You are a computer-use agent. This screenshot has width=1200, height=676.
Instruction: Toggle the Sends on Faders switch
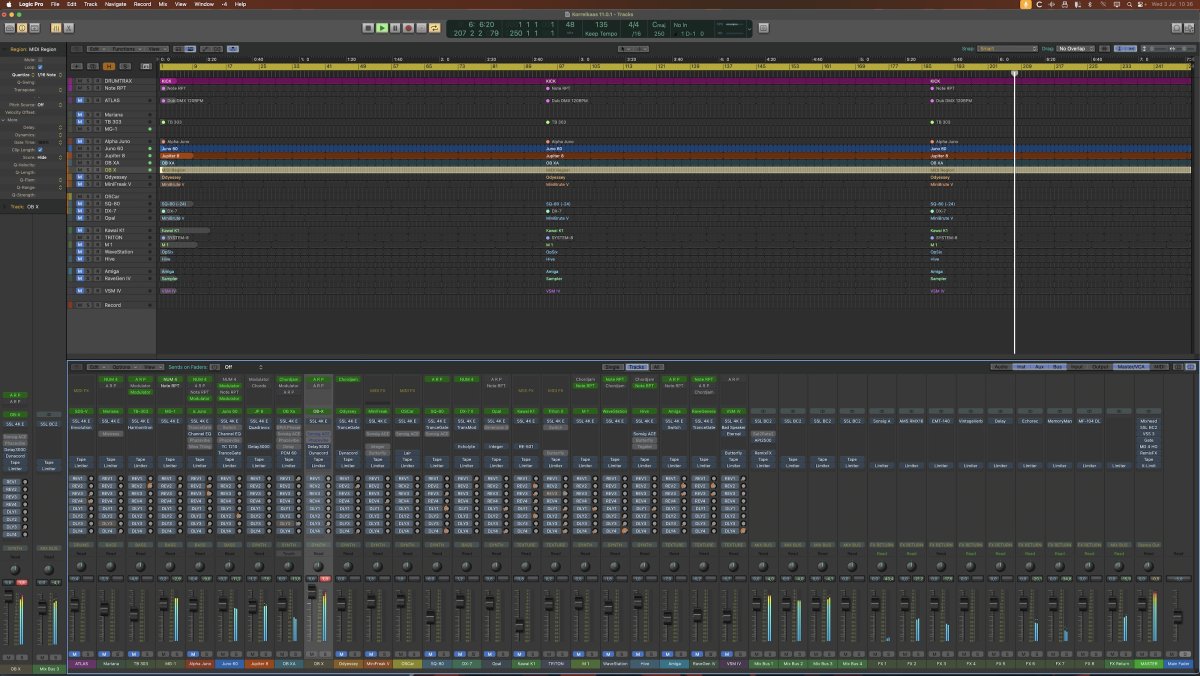[215, 367]
